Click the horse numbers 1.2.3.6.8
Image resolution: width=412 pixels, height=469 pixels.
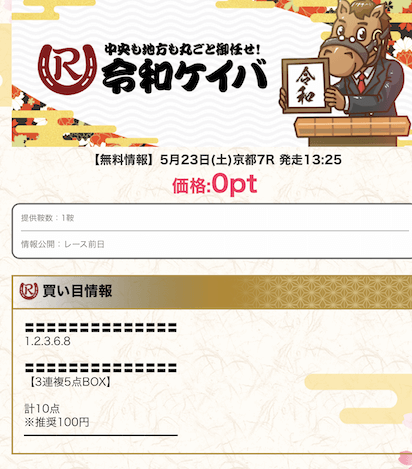[x=48, y=341]
